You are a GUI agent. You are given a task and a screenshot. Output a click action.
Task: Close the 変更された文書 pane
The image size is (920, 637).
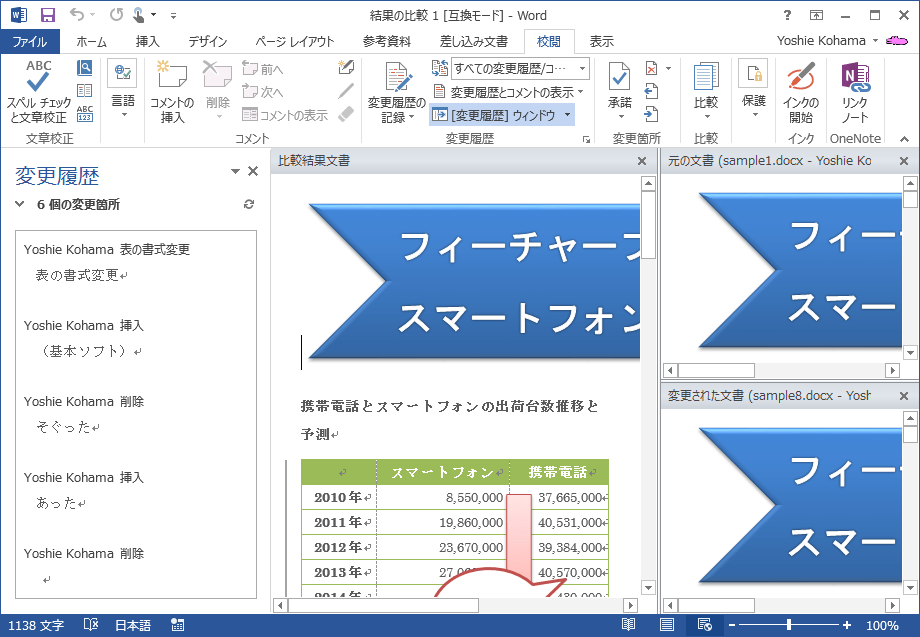(x=904, y=397)
